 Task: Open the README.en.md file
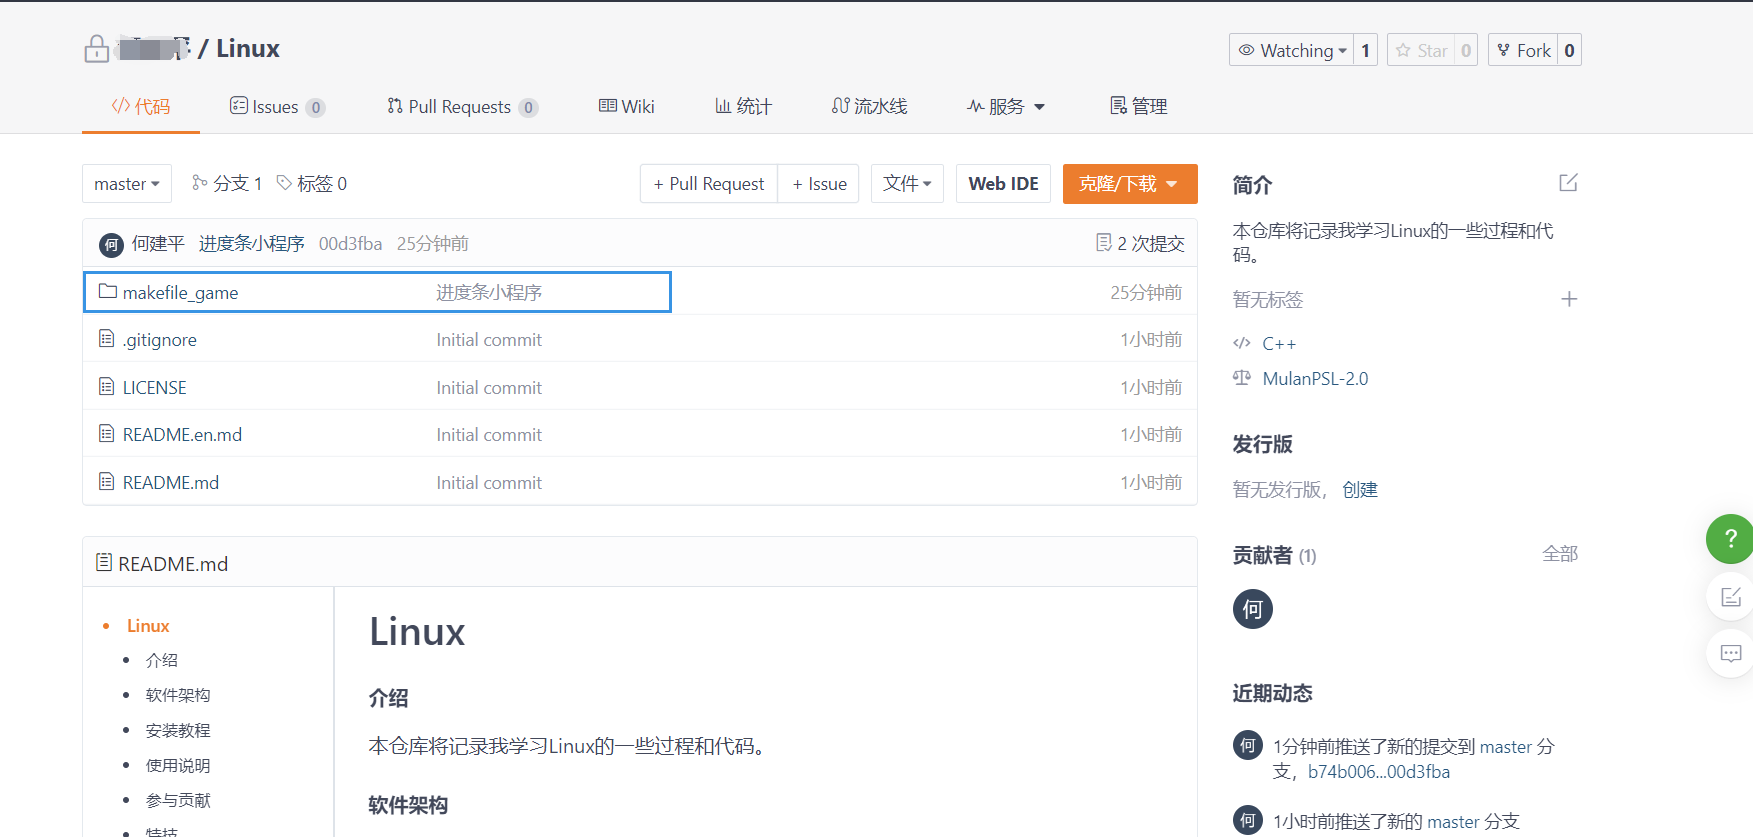click(x=182, y=434)
